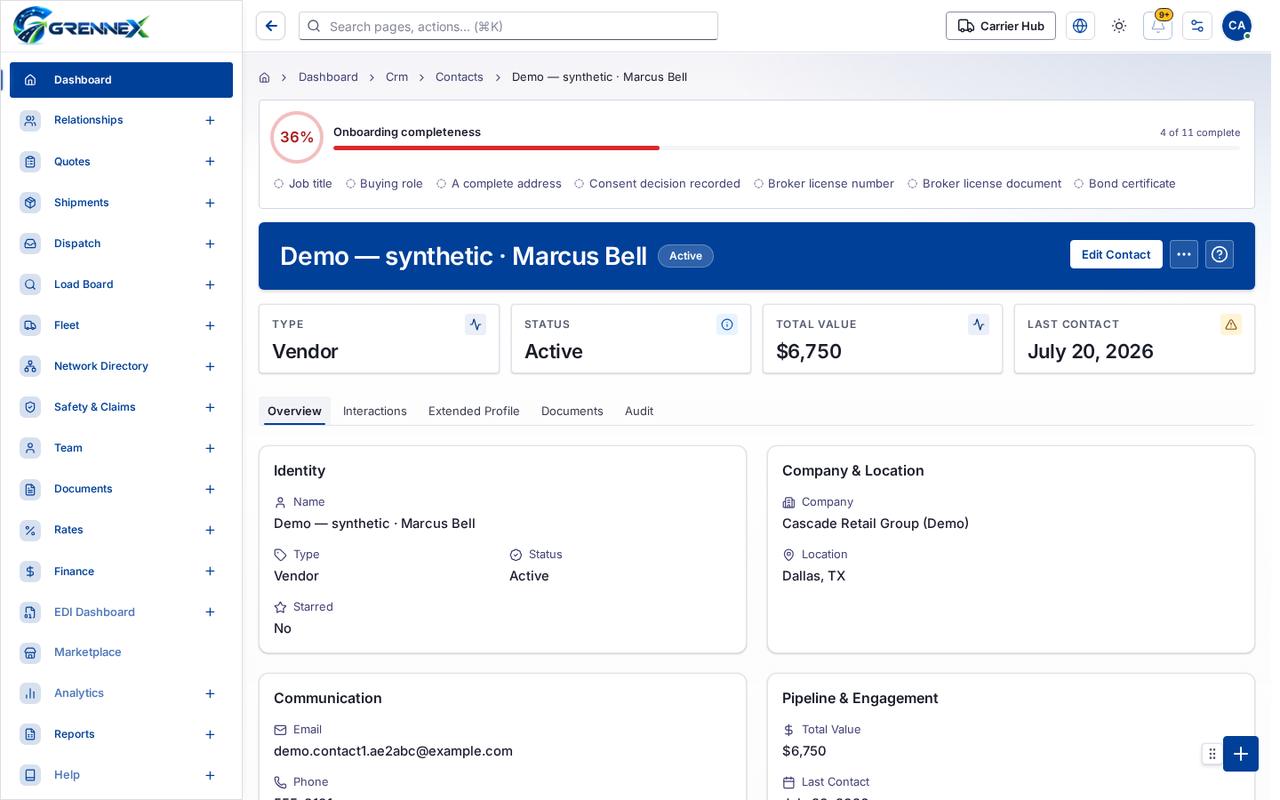This screenshot has height=800, width=1280.
Task: Select Consent decision recorded checklist item
Action: [x=657, y=184]
